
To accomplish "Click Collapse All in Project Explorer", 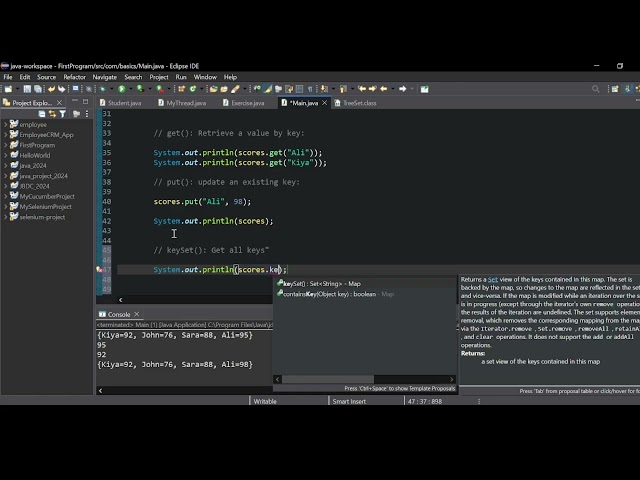I will pyautogui.click(x=42, y=114).
